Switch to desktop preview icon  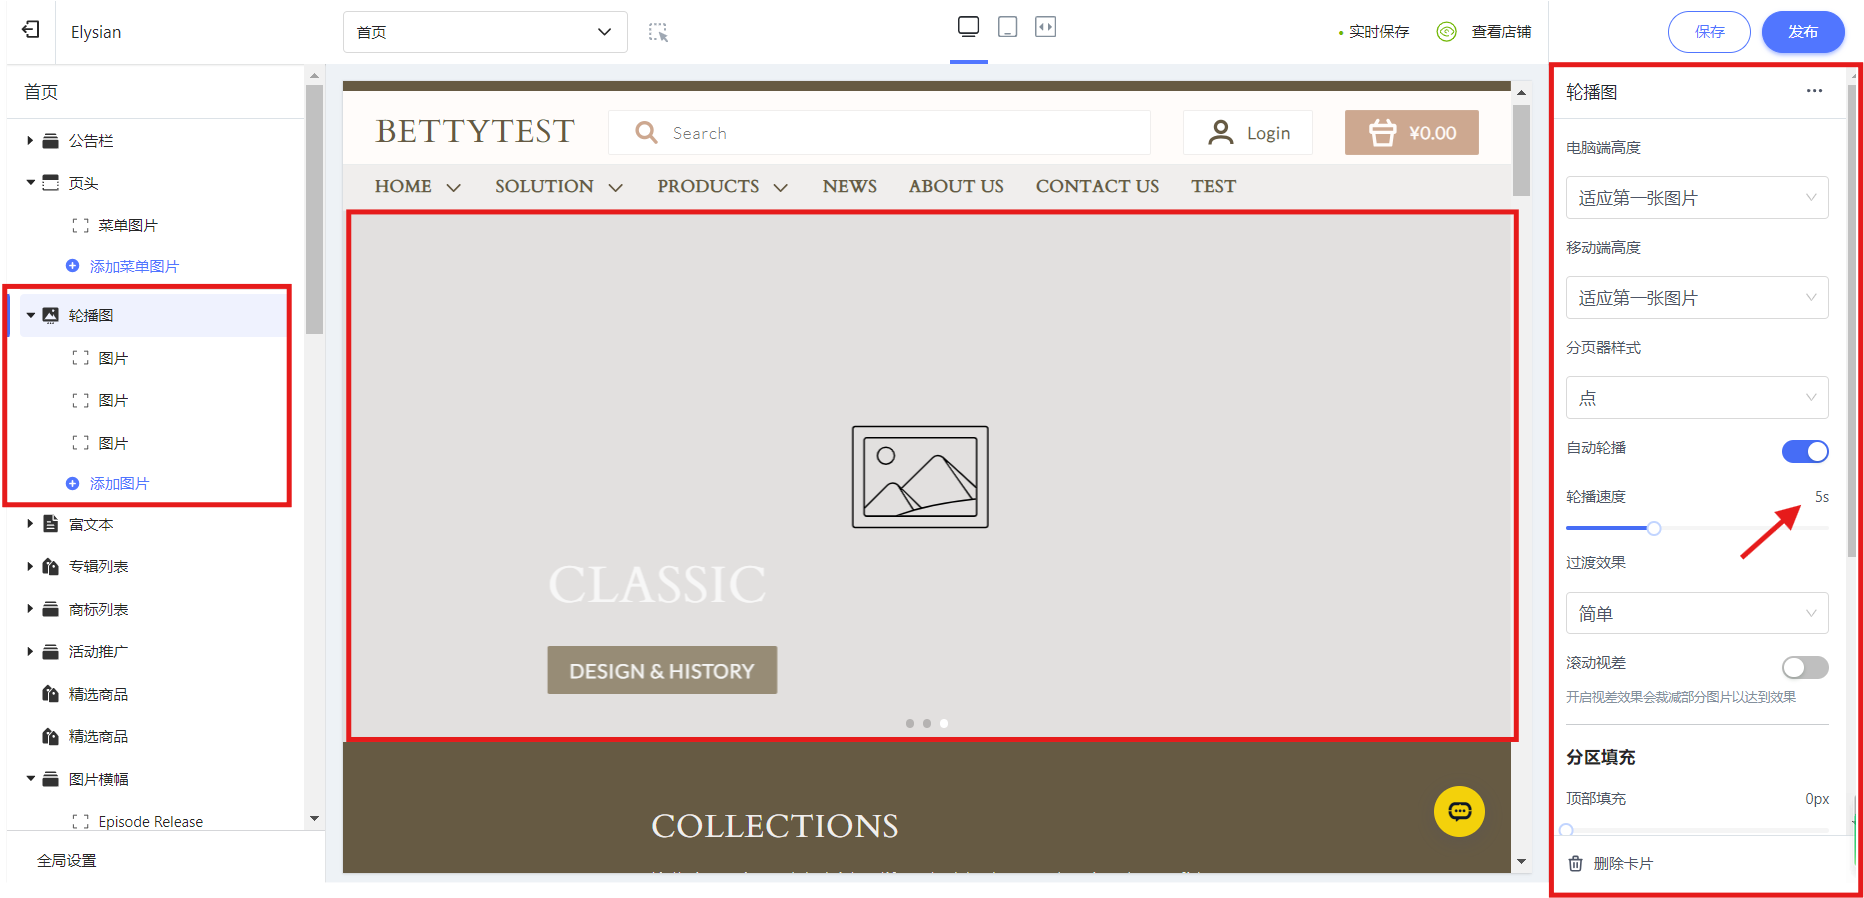point(968,27)
